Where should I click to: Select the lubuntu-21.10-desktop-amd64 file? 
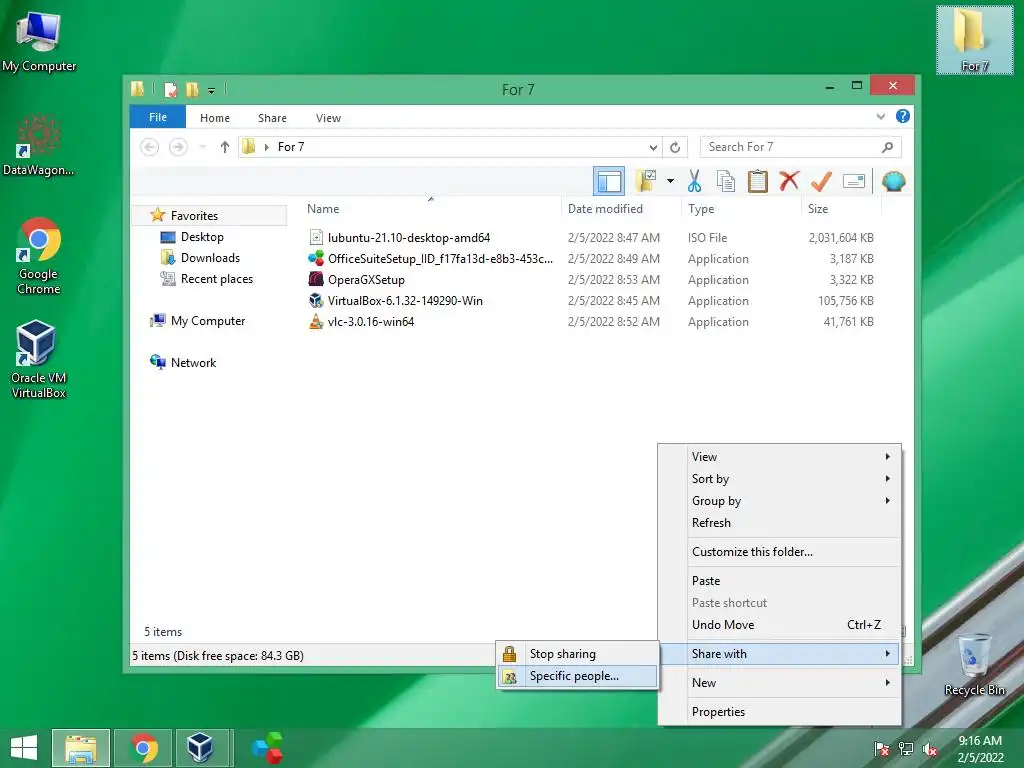pos(408,238)
